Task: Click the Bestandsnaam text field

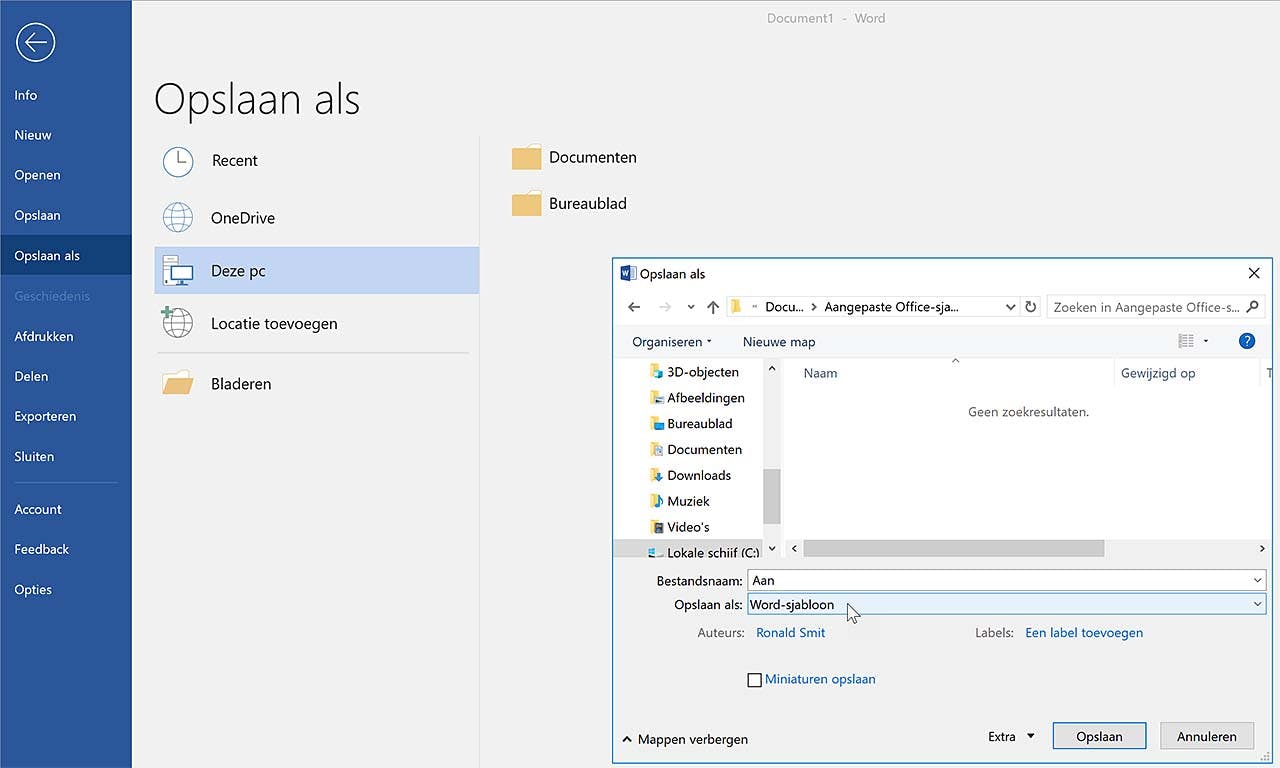Action: (x=1000, y=580)
